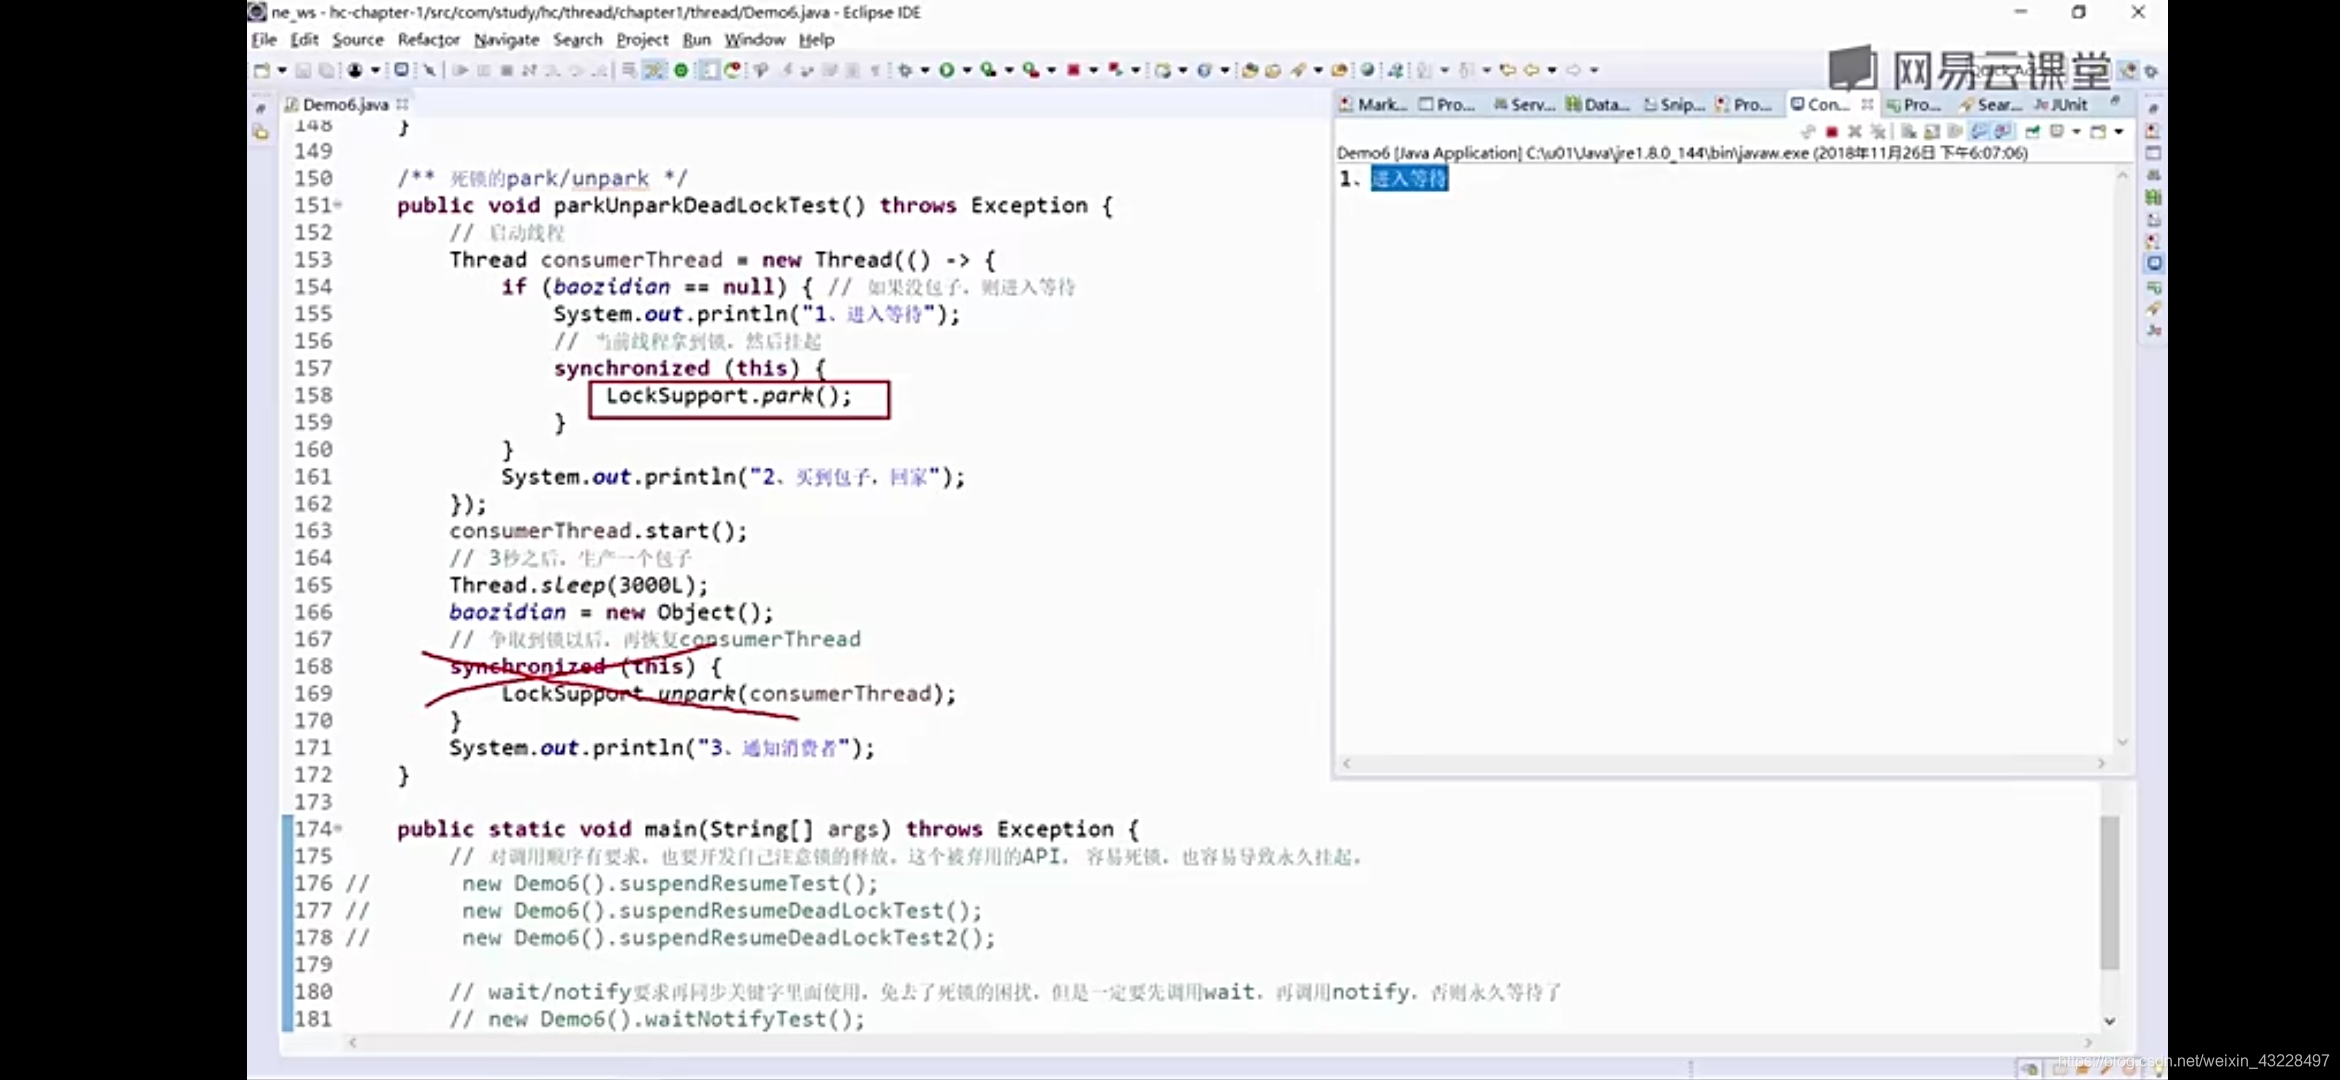Click the Open Console icon

pos(2097,132)
